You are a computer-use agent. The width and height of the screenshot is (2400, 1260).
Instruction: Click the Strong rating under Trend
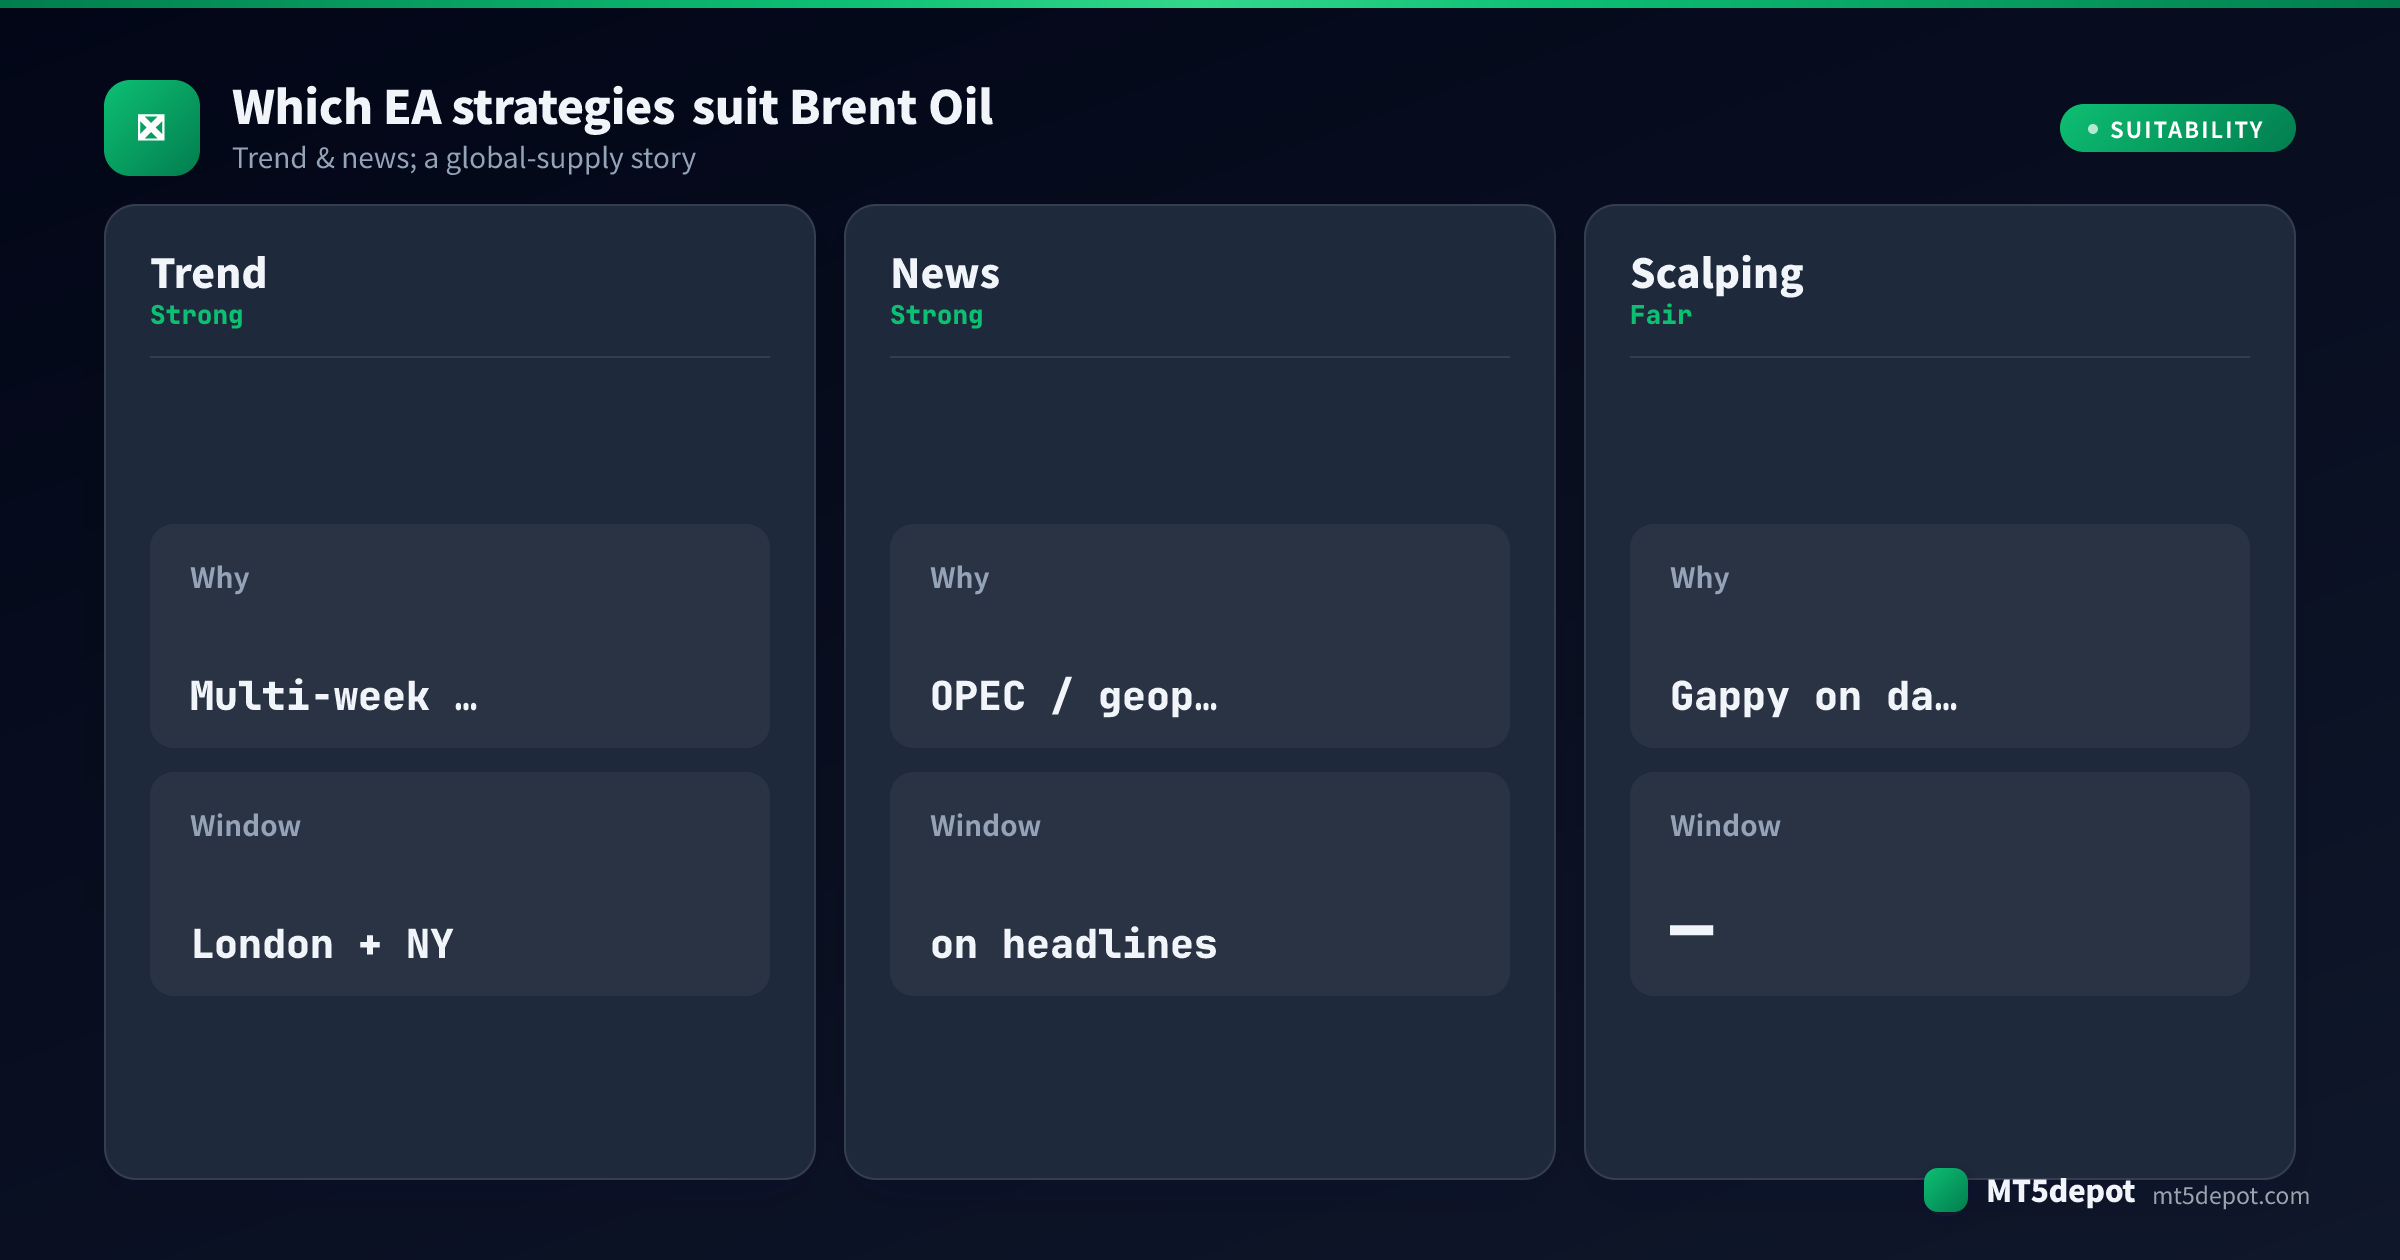[197, 315]
